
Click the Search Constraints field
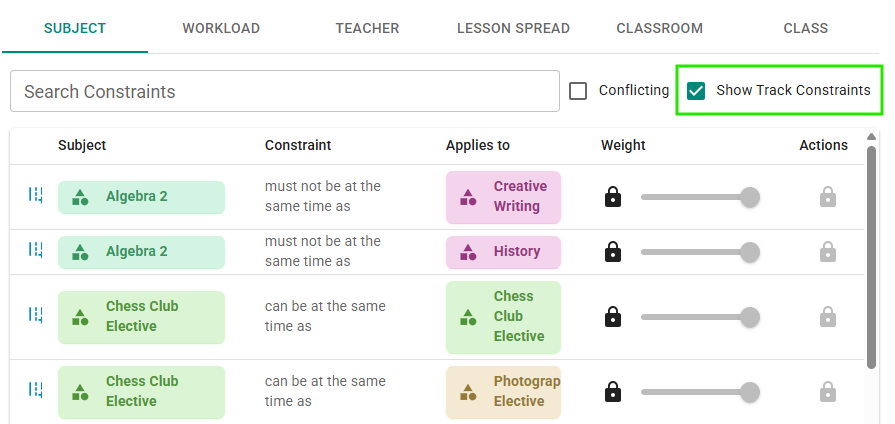284,91
